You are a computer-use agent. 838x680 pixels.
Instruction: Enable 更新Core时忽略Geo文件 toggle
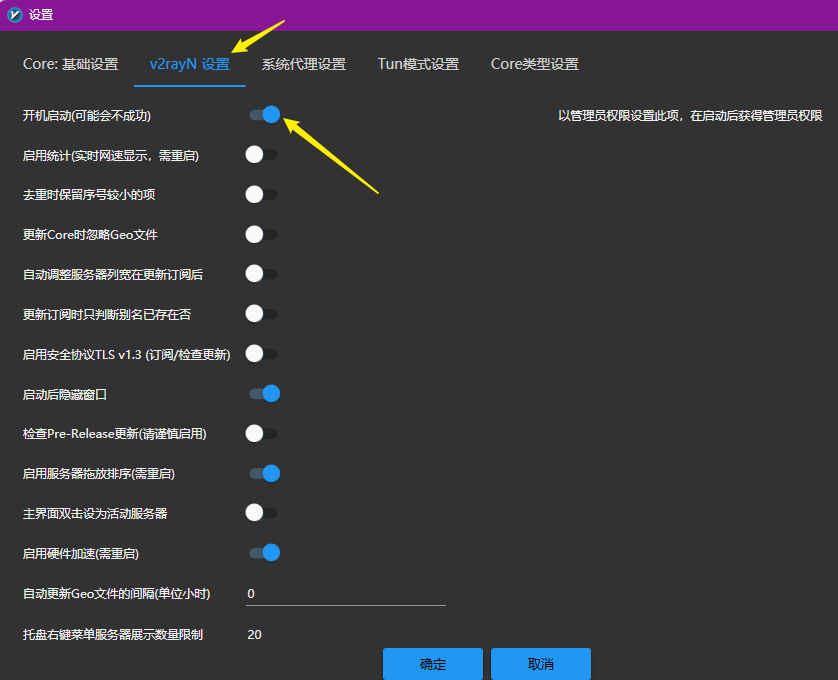click(x=262, y=235)
